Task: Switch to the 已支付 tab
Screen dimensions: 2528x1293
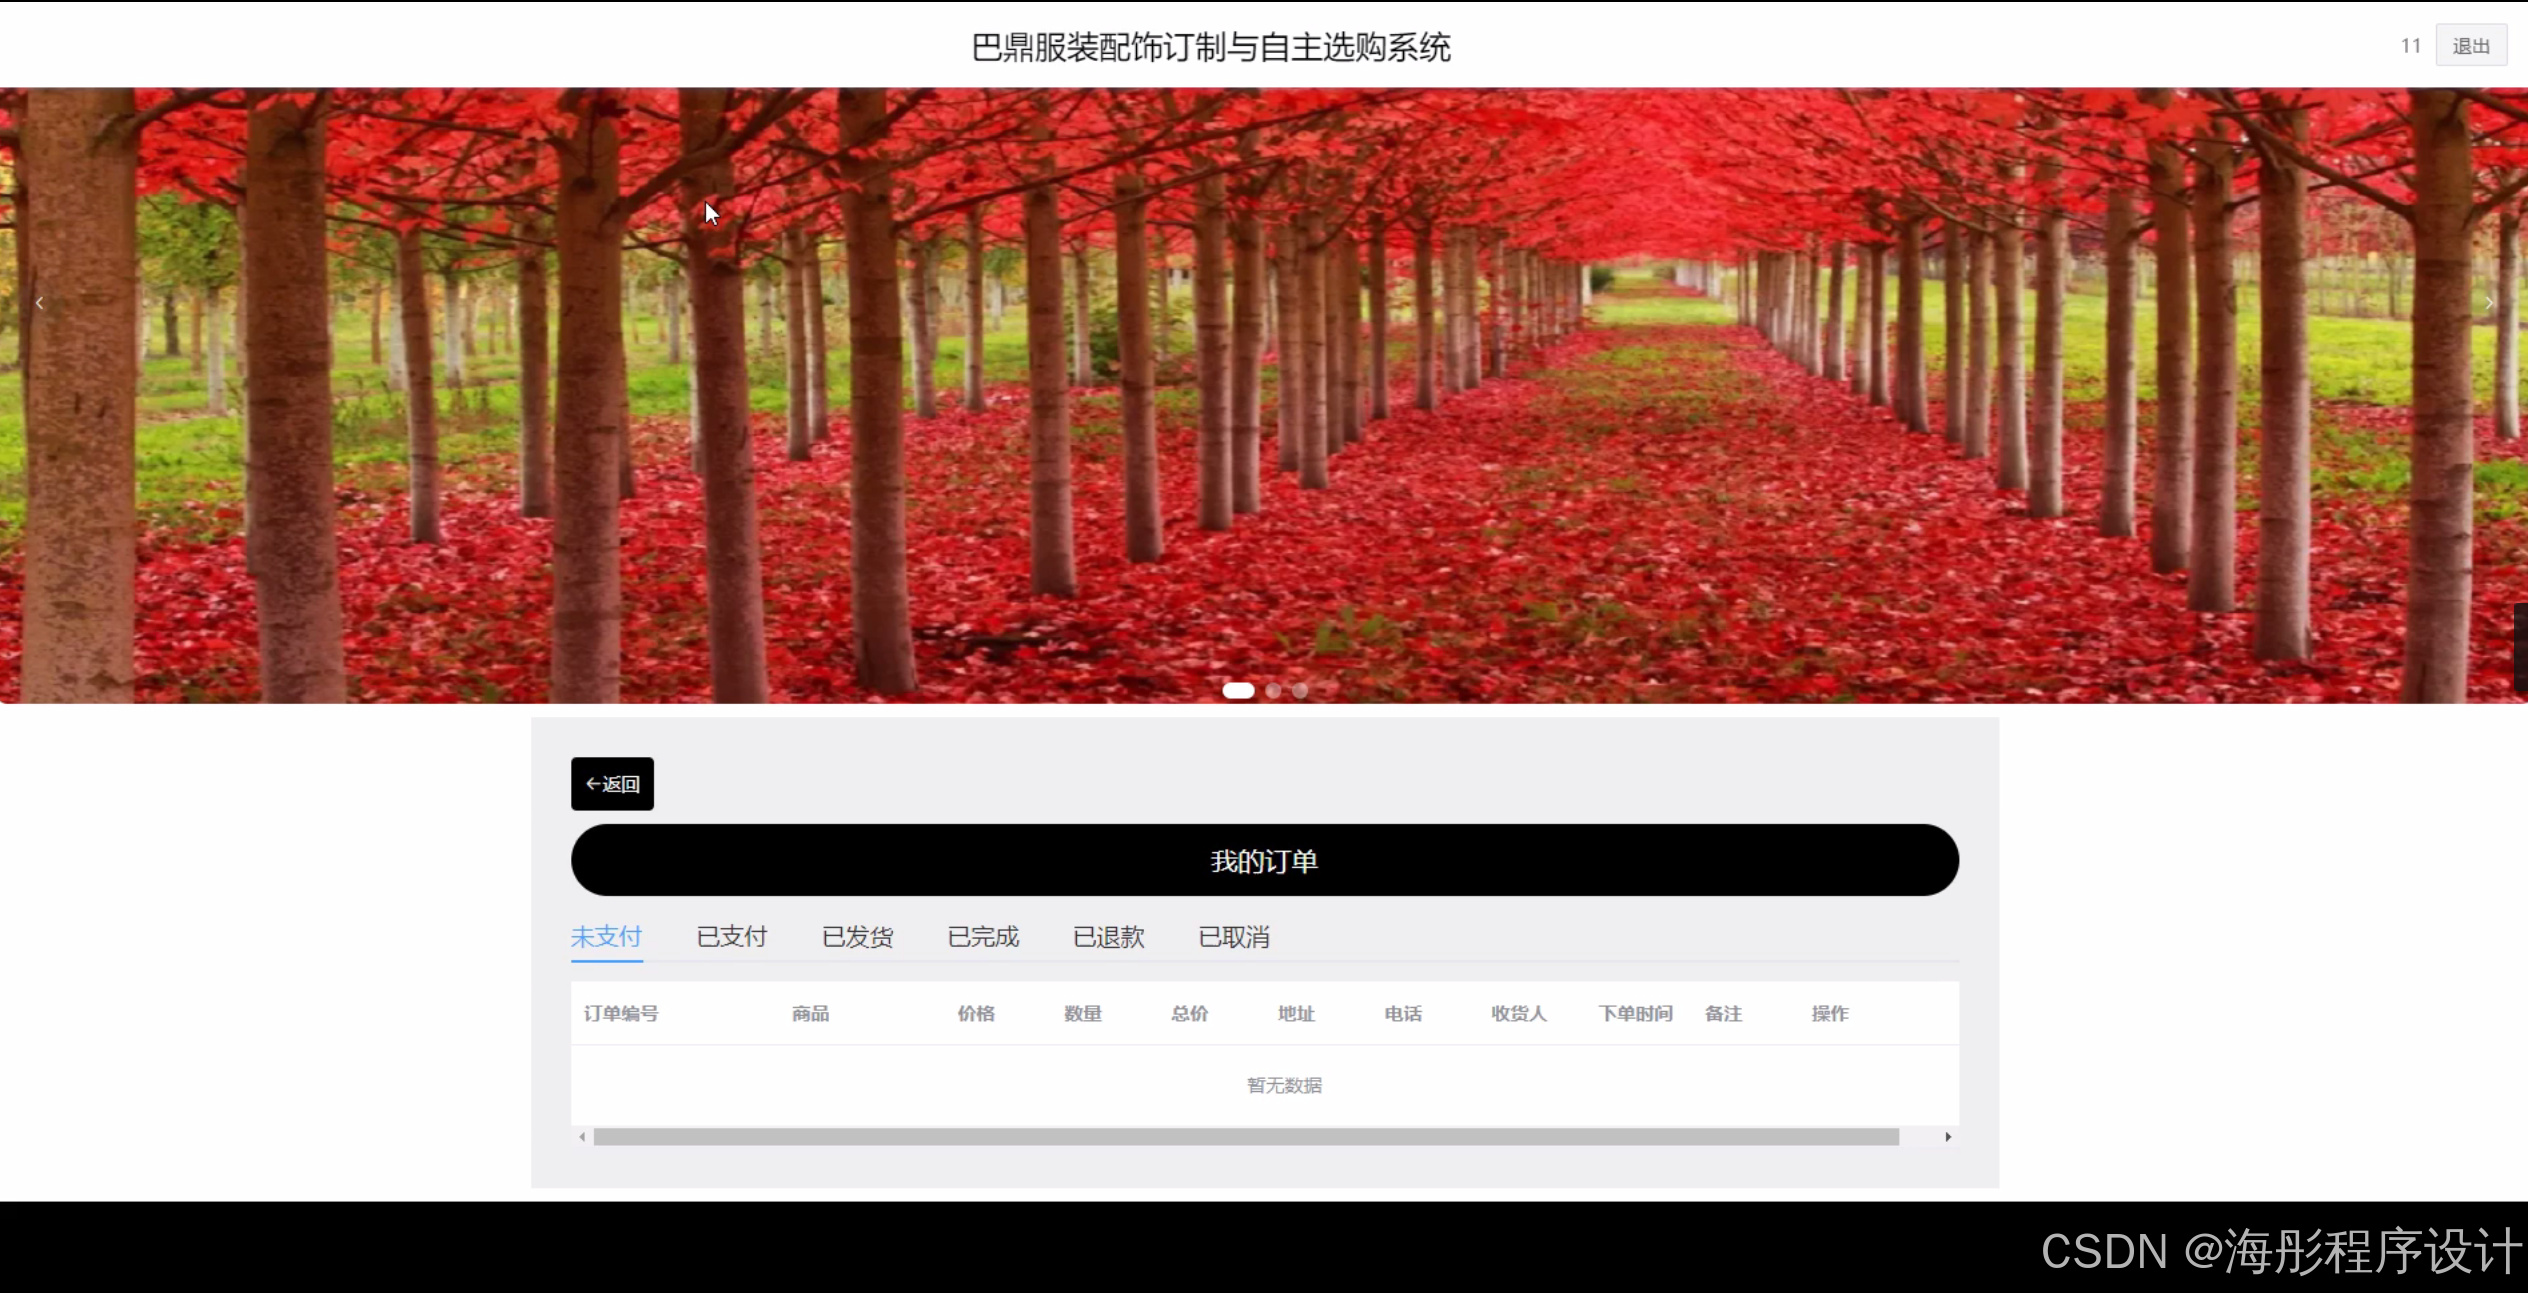Action: [732, 937]
